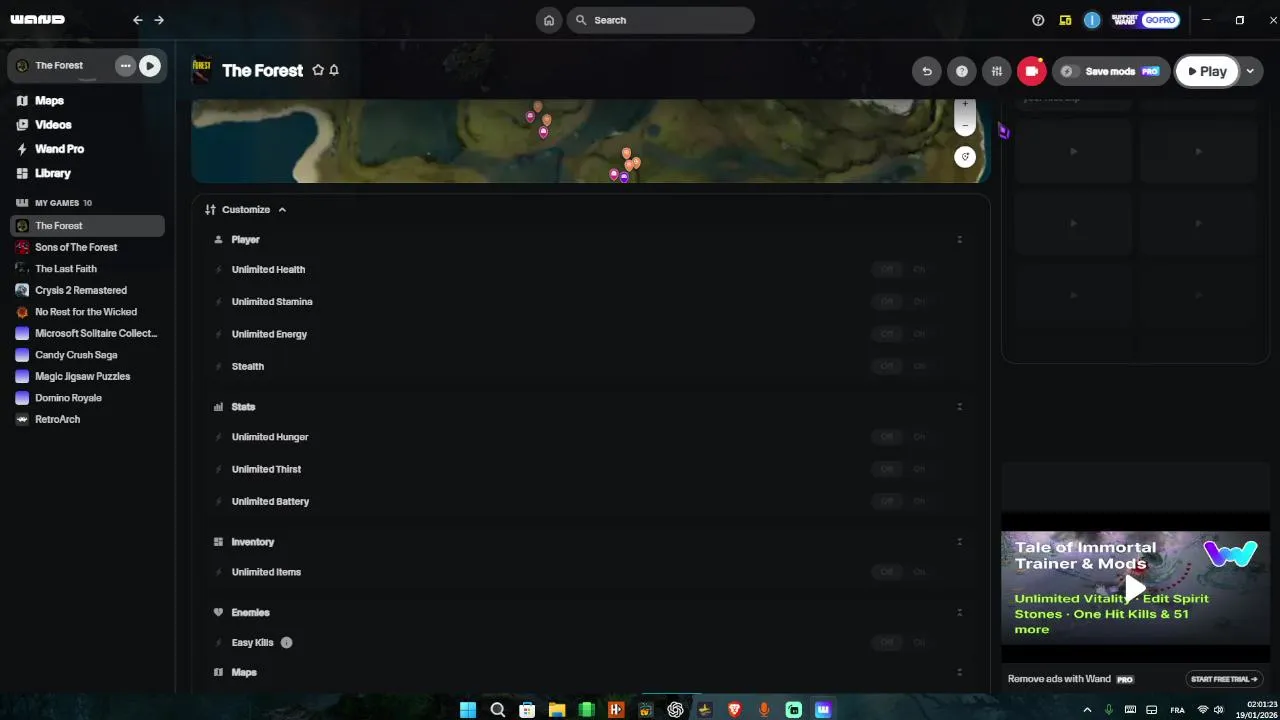Open ChatGPT taskbar icon
Viewport: 1280px width, 720px height.
coord(675,710)
